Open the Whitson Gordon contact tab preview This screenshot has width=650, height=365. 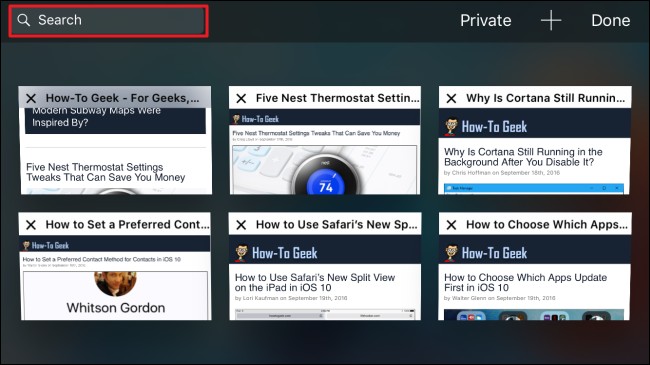(116, 295)
